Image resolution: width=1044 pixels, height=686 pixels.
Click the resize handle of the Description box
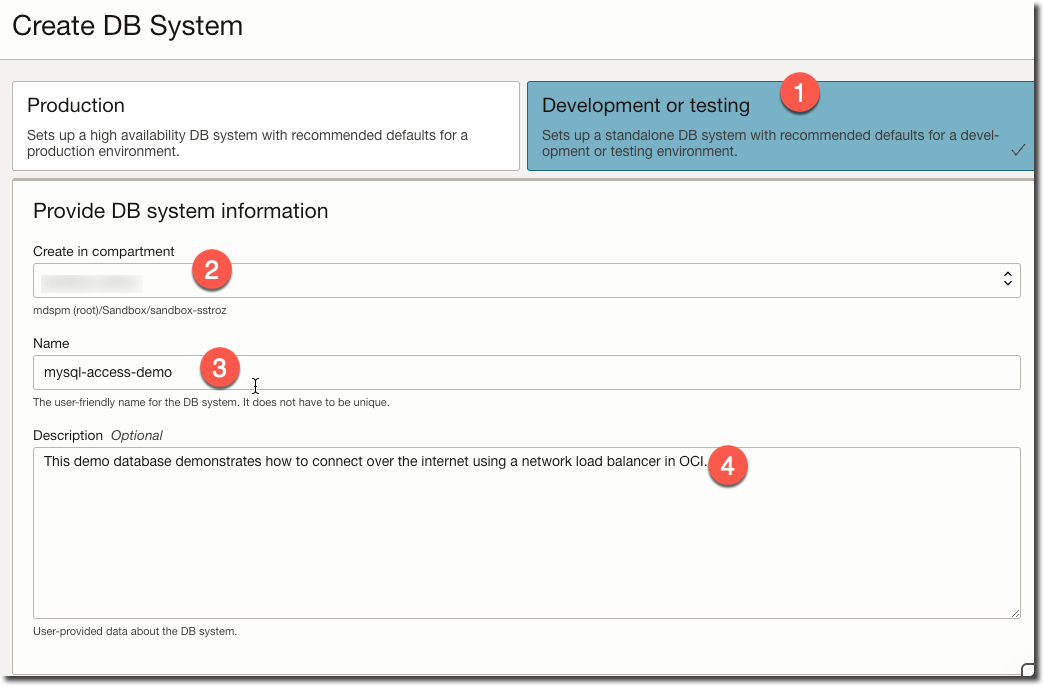pos(1015,612)
